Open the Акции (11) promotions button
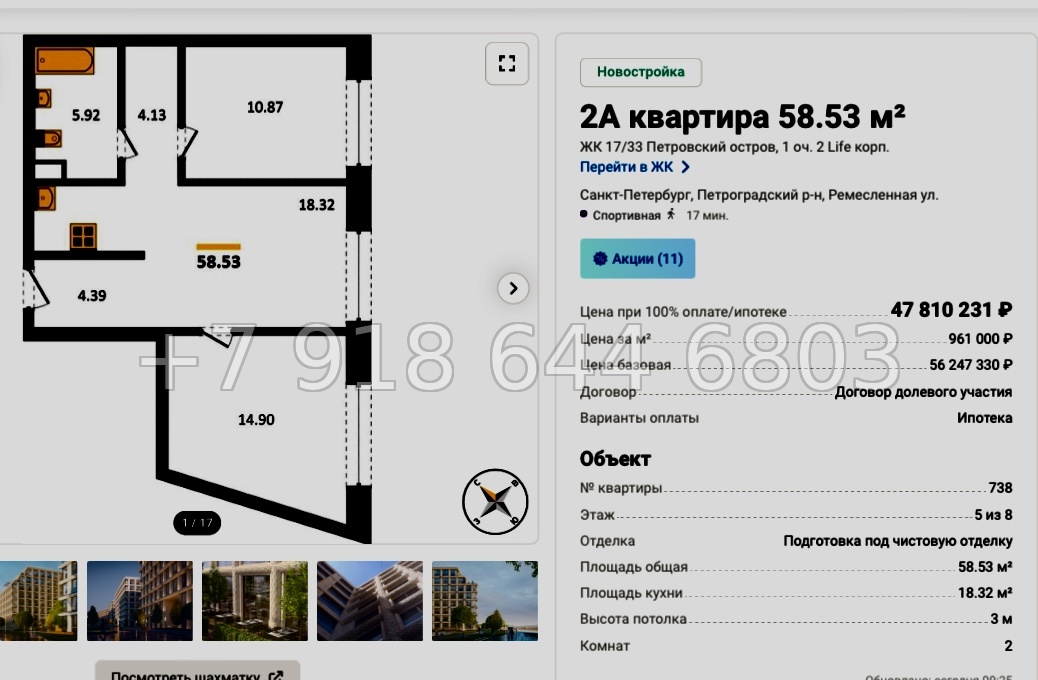 pyautogui.click(x=637, y=258)
